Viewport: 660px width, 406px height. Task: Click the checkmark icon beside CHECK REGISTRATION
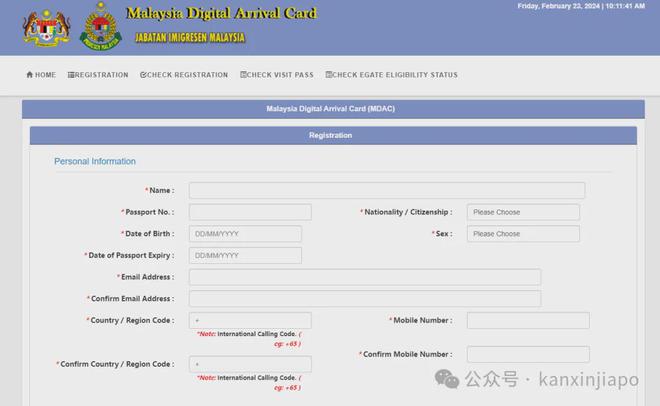tap(143, 75)
